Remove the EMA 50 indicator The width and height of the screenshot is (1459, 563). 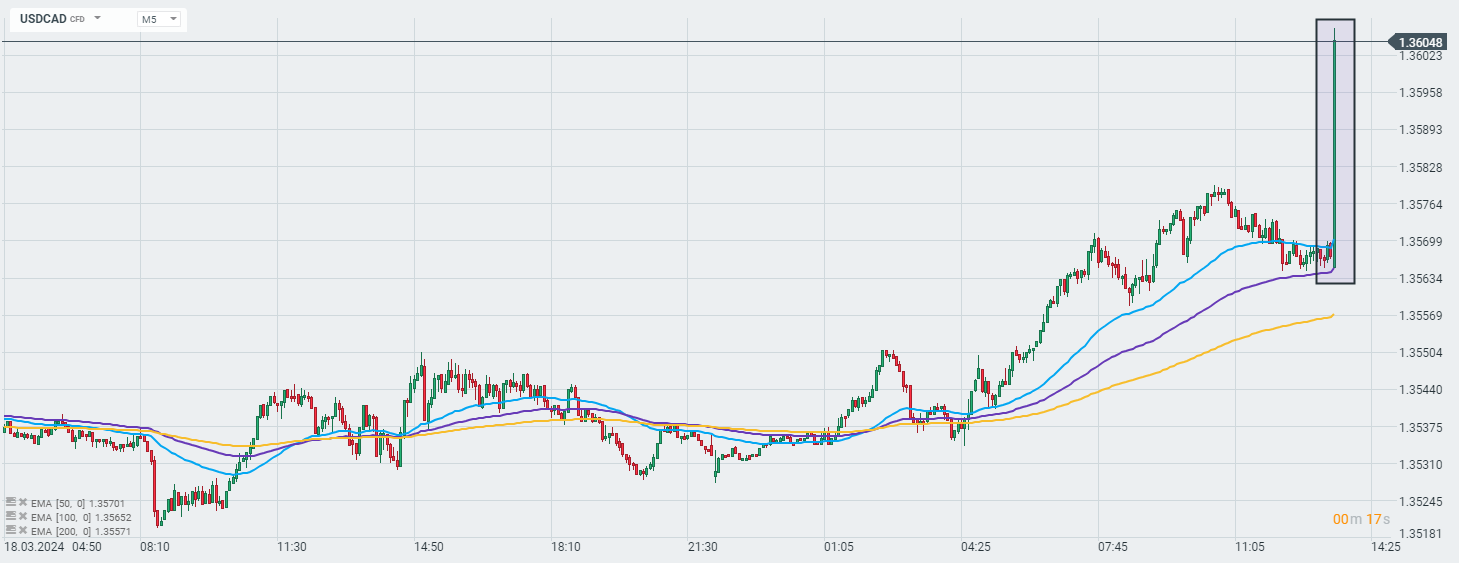click(23, 502)
